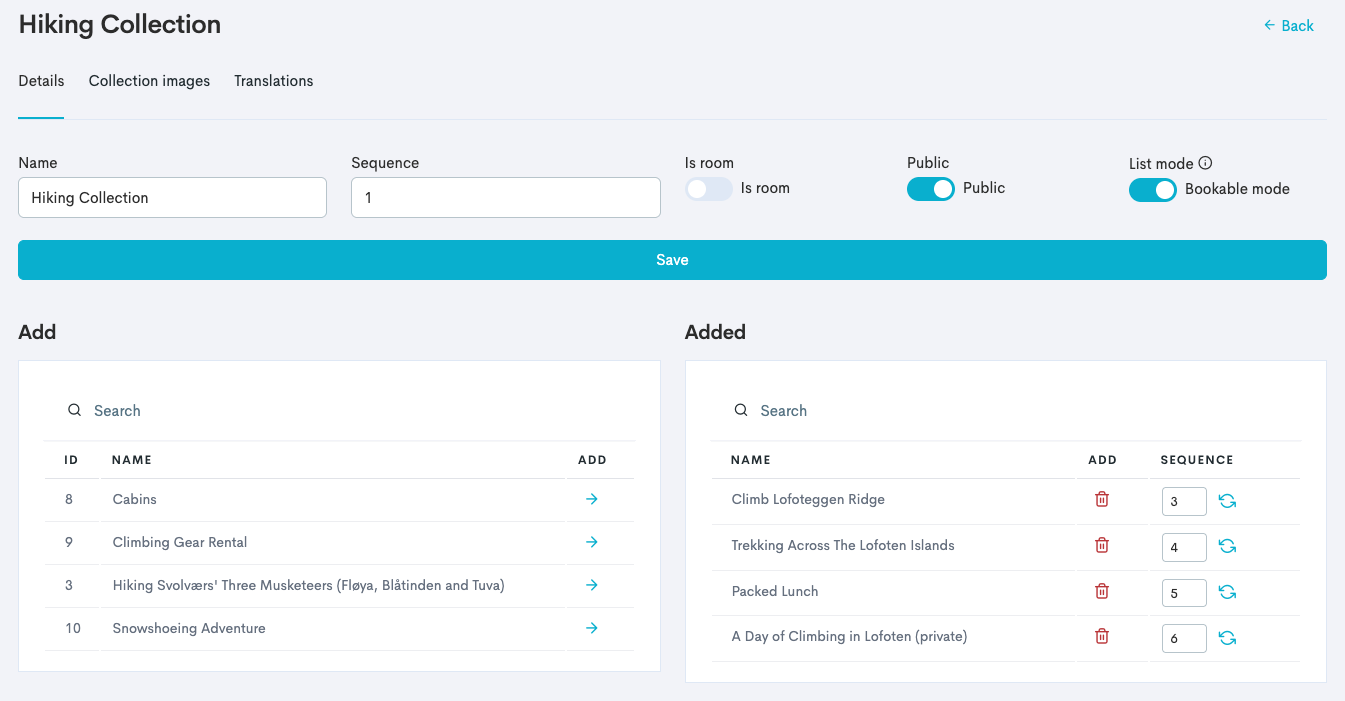
Task: Click Packed Lunch name
Action: 775,591
